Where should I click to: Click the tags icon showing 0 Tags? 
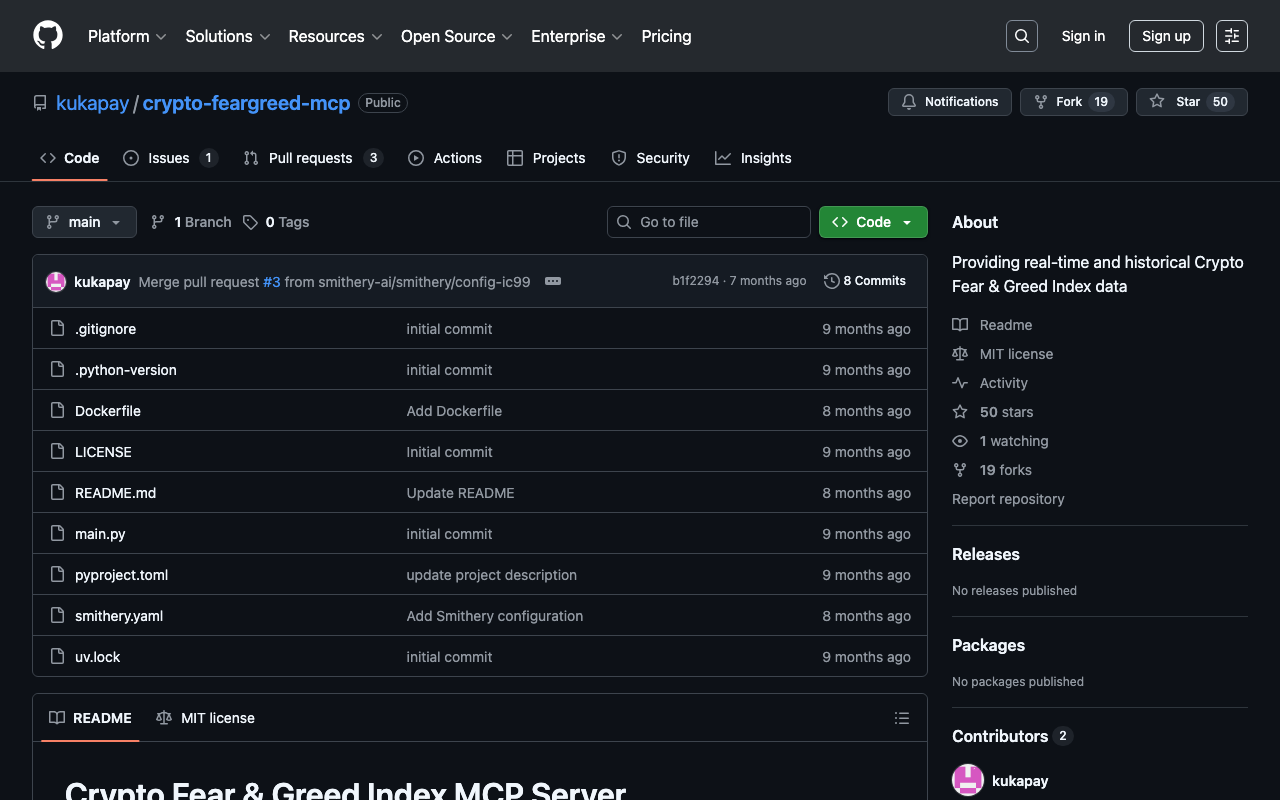tap(250, 222)
